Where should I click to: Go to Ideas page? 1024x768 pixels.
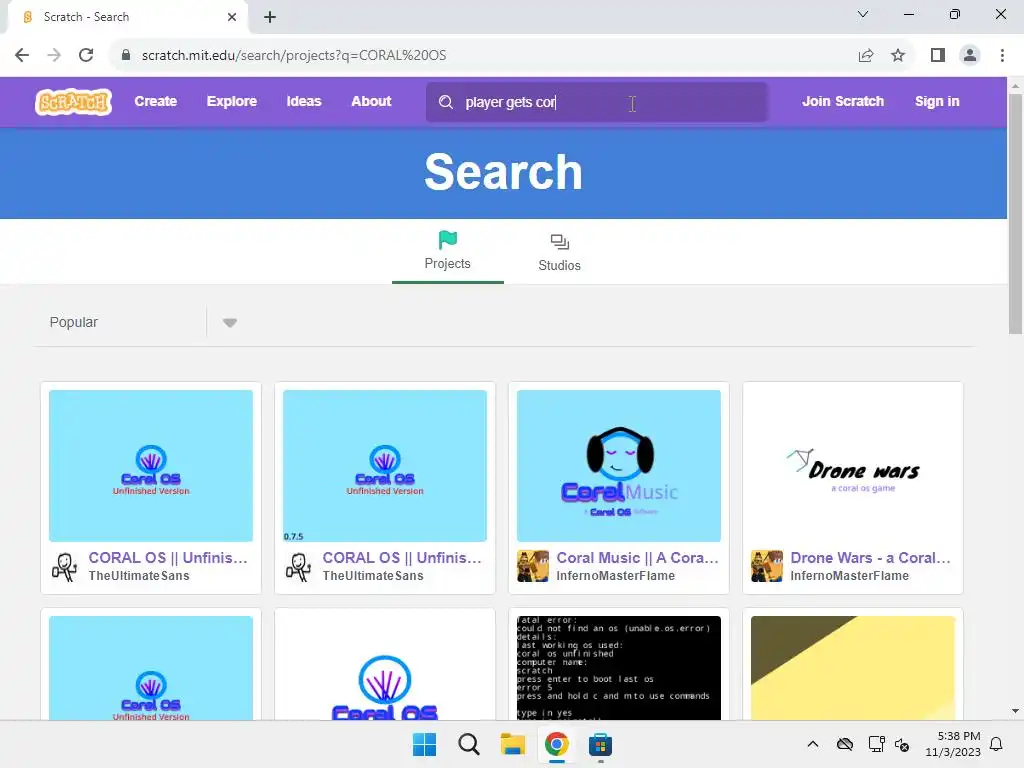pyautogui.click(x=304, y=101)
